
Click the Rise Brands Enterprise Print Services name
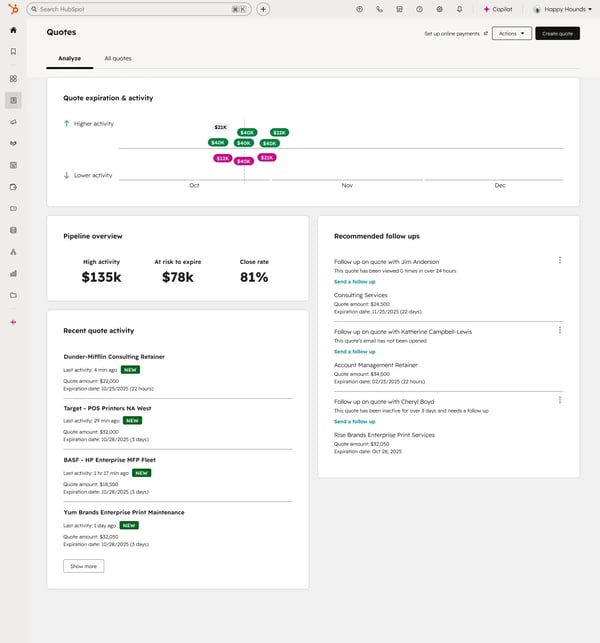click(384, 435)
